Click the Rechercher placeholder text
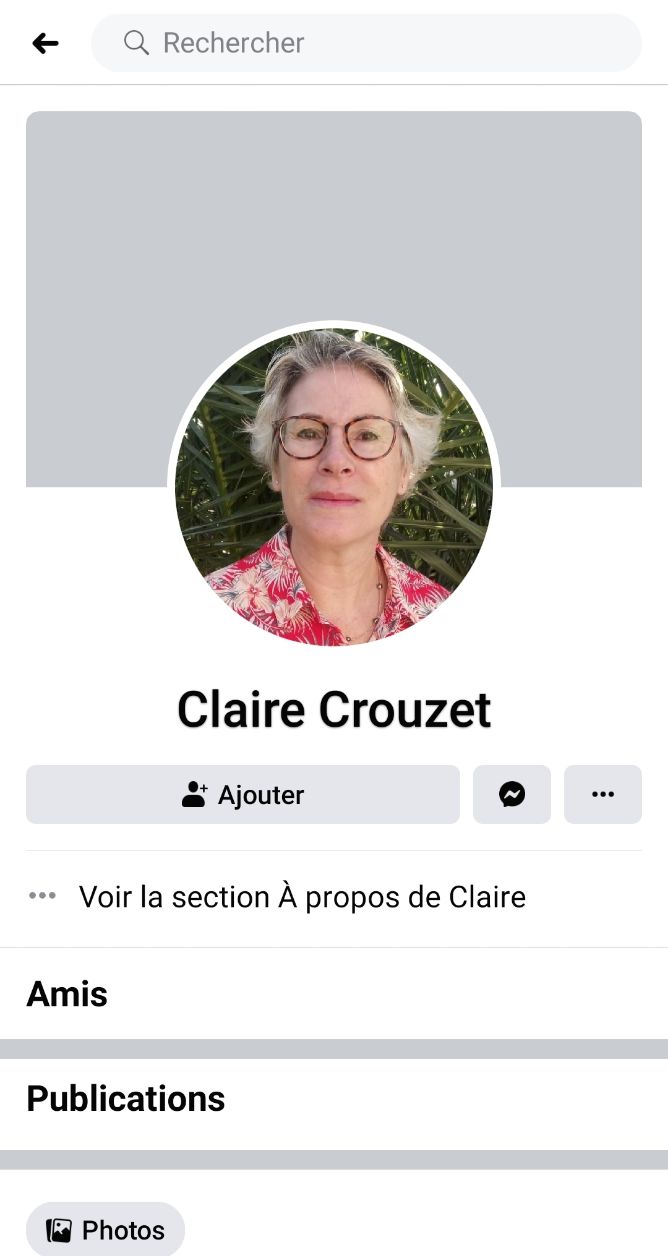The image size is (668, 1256). click(x=233, y=43)
